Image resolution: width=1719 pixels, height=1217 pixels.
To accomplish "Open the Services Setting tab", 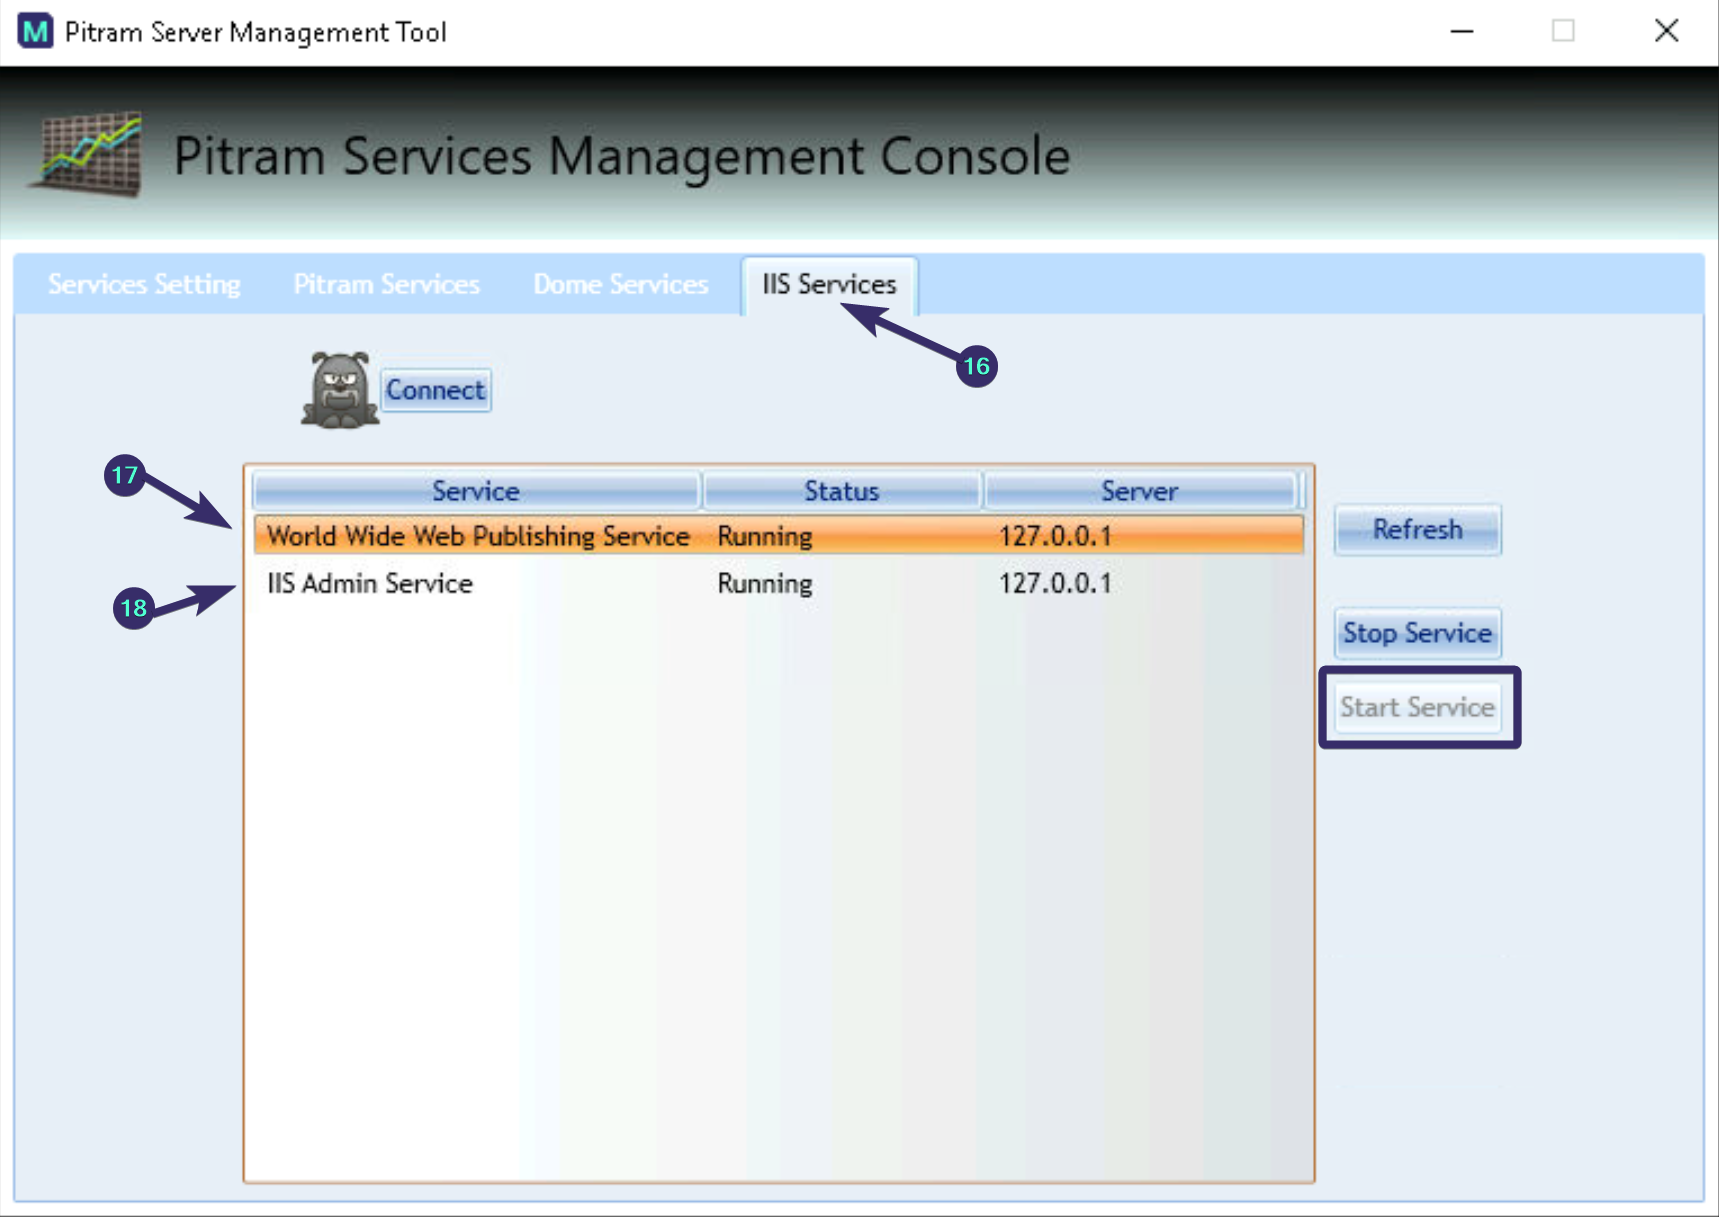I will [144, 284].
